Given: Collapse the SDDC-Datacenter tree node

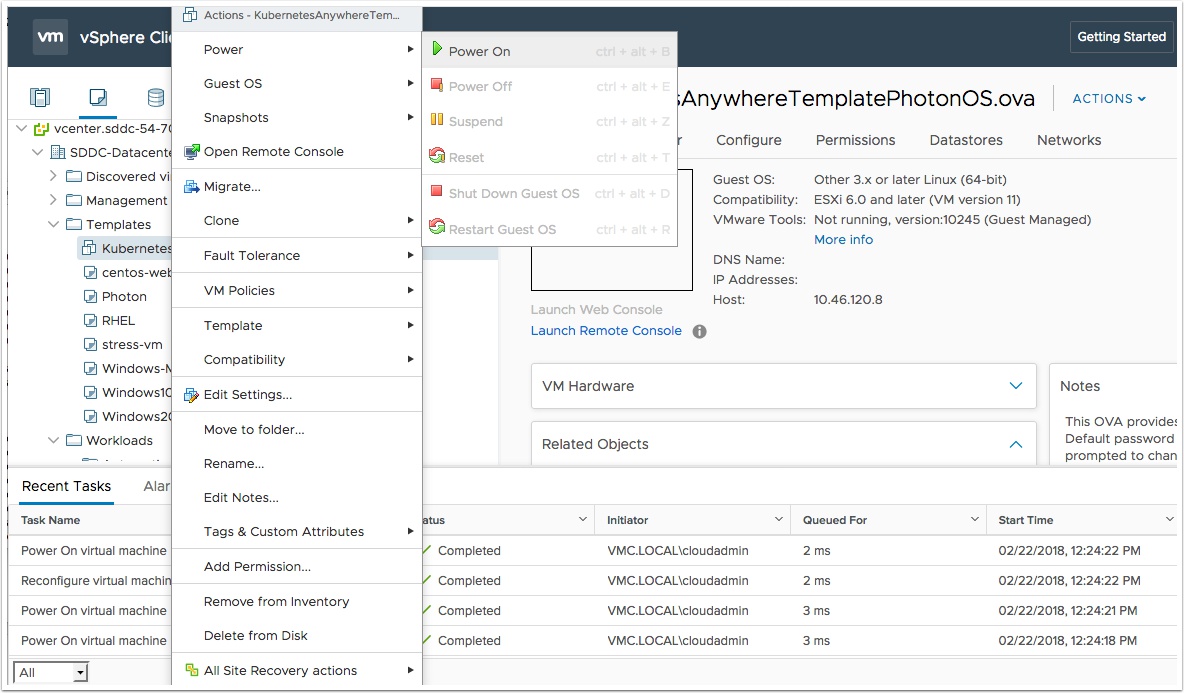Looking at the screenshot, I should coord(37,152).
